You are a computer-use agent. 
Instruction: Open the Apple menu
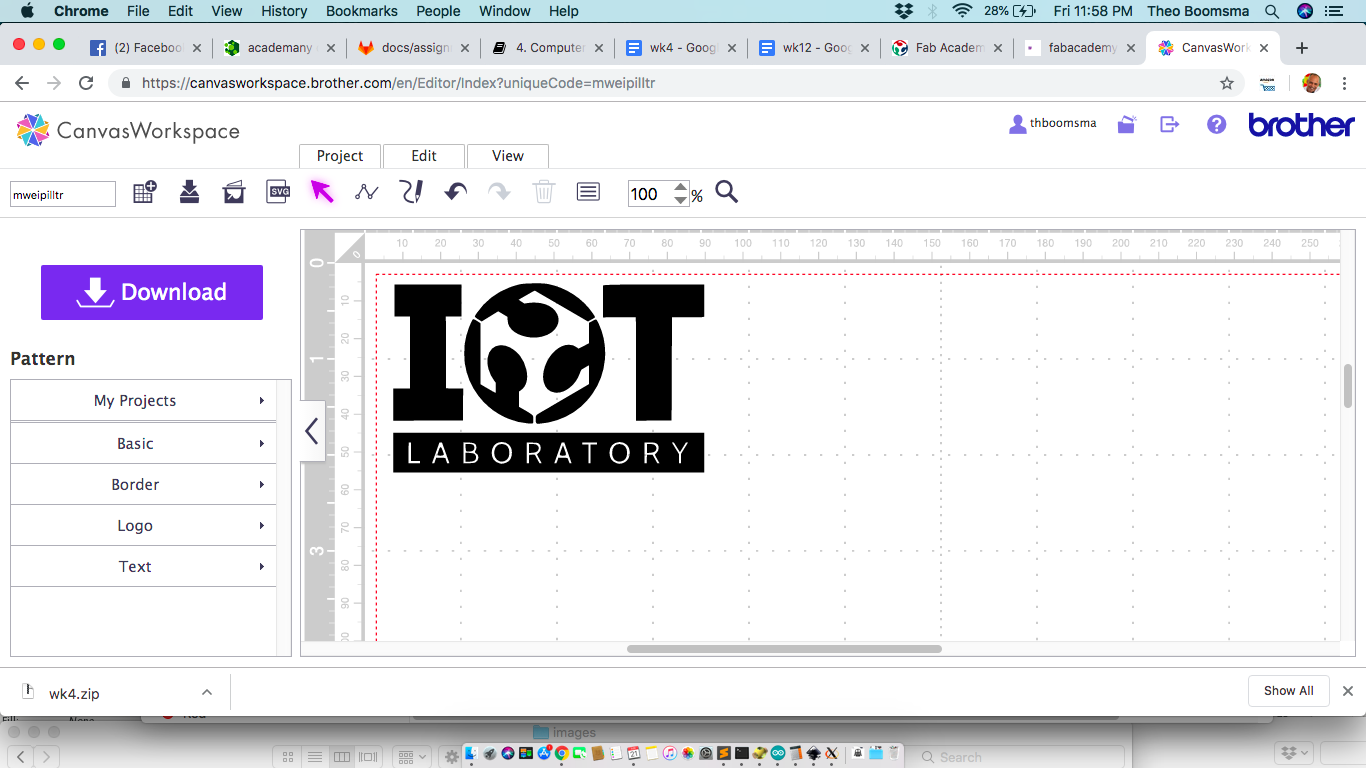27,11
